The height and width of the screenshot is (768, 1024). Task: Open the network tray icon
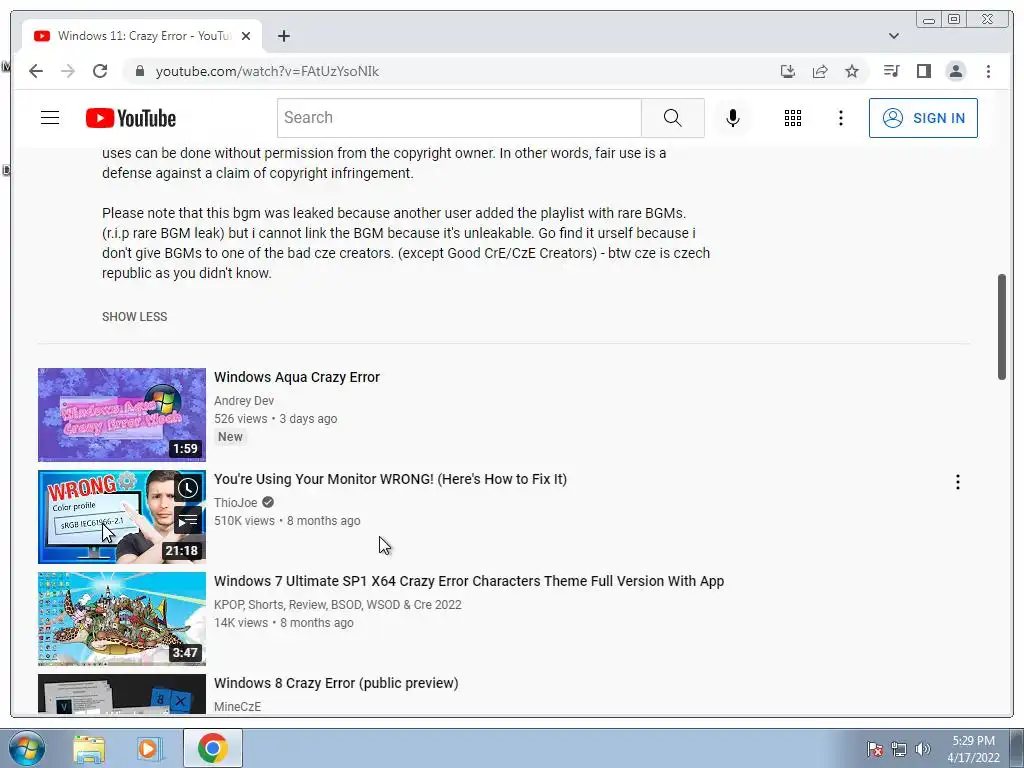tap(899, 749)
